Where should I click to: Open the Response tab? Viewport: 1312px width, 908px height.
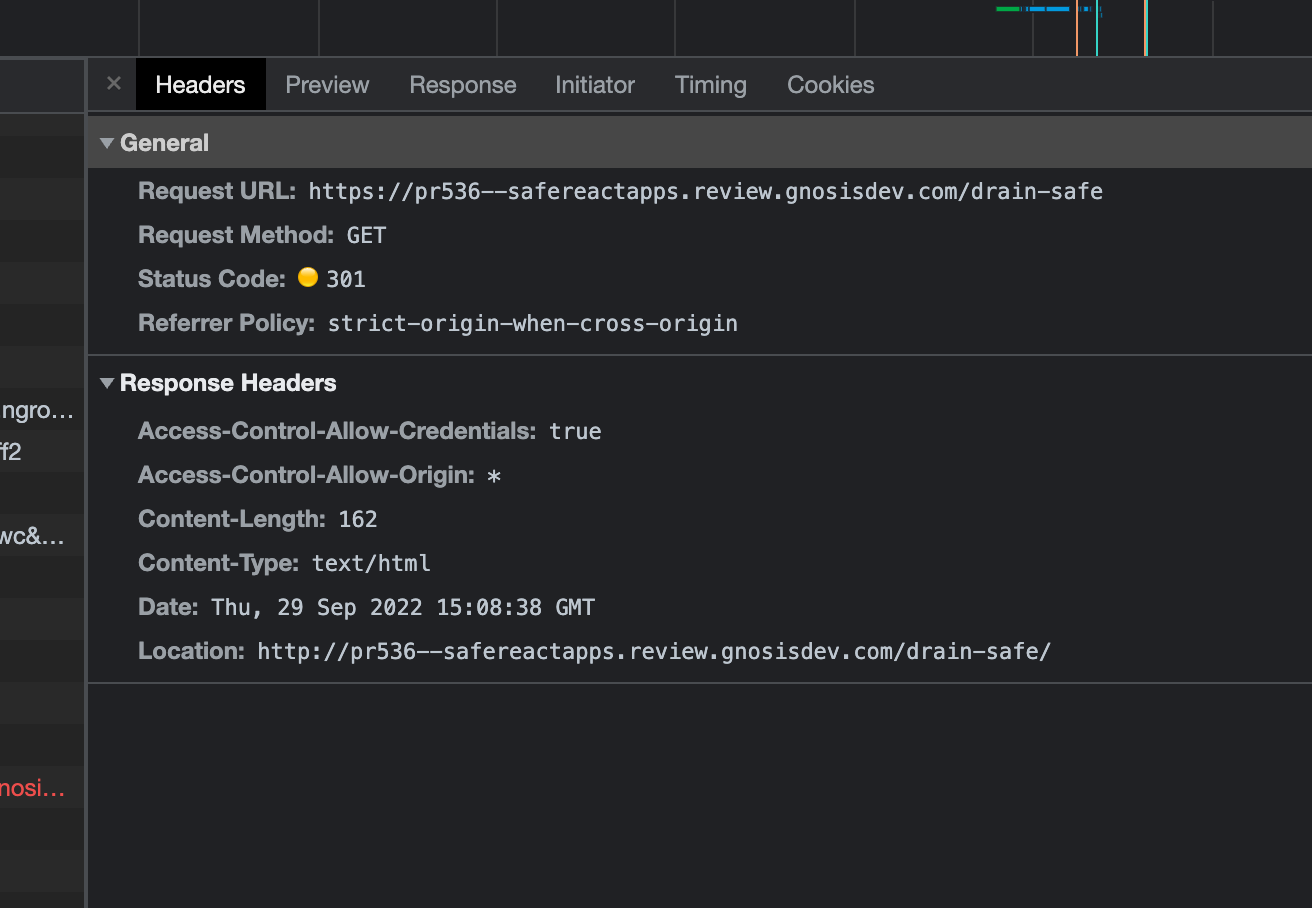(x=462, y=85)
